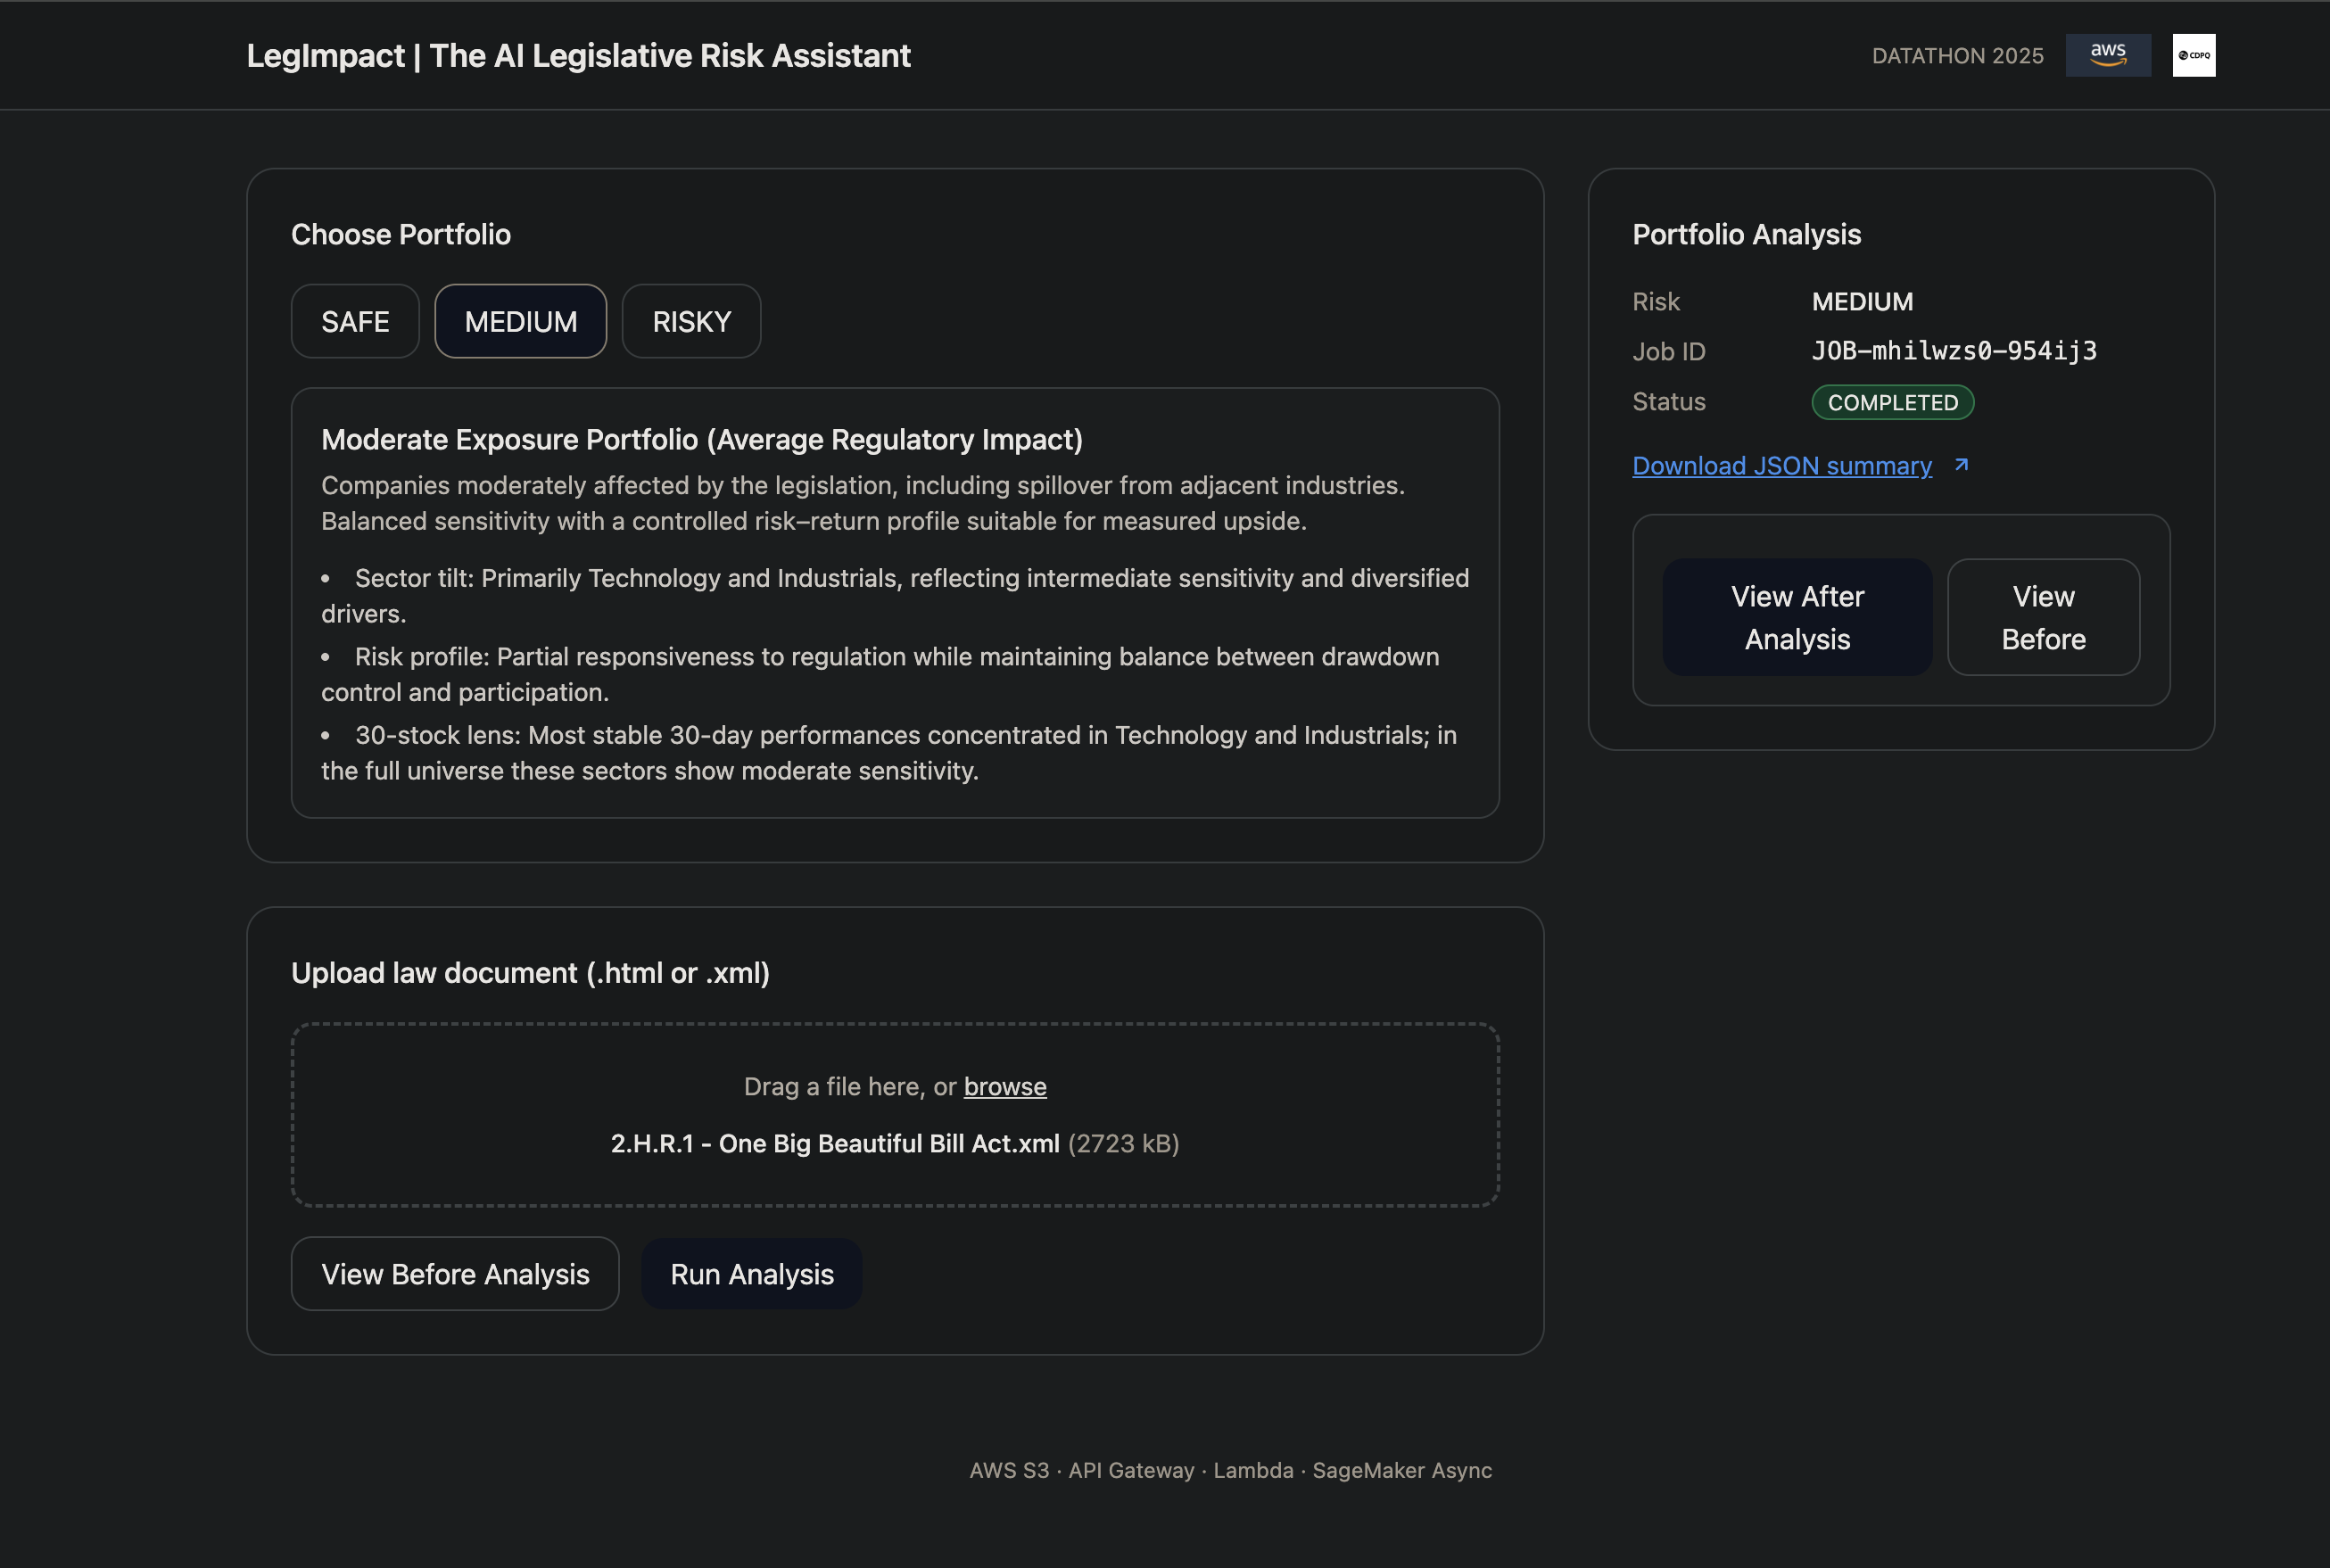Click the DATATHON 2025 label
The height and width of the screenshot is (1568, 2330).
[x=1957, y=56]
